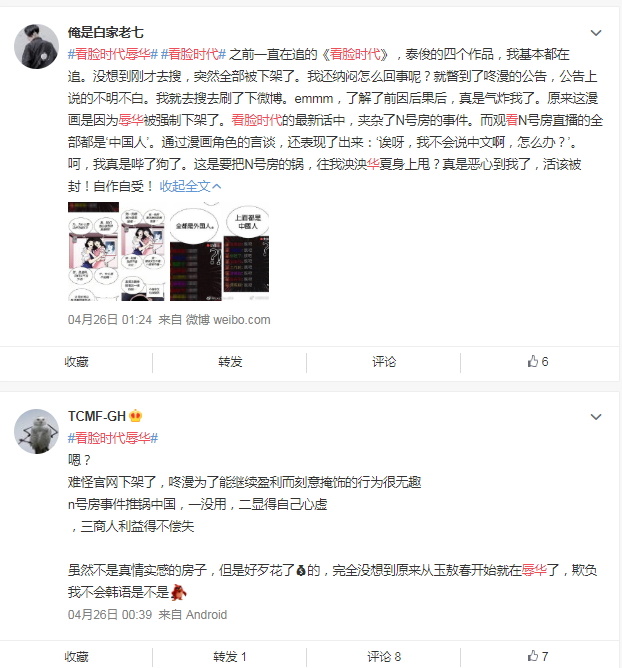
Task: Like the first post with 6 likes
Action: coord(538,362)
